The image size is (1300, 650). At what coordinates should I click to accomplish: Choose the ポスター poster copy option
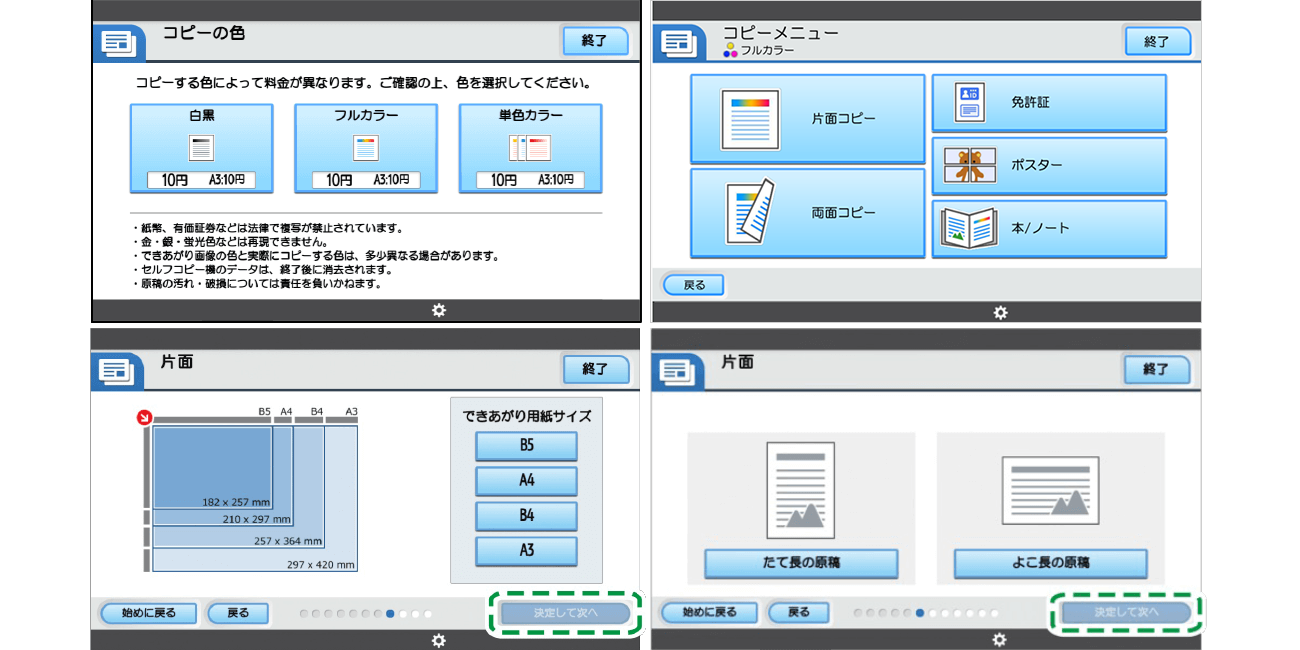pyautogui.click(x=1049, y=165)
